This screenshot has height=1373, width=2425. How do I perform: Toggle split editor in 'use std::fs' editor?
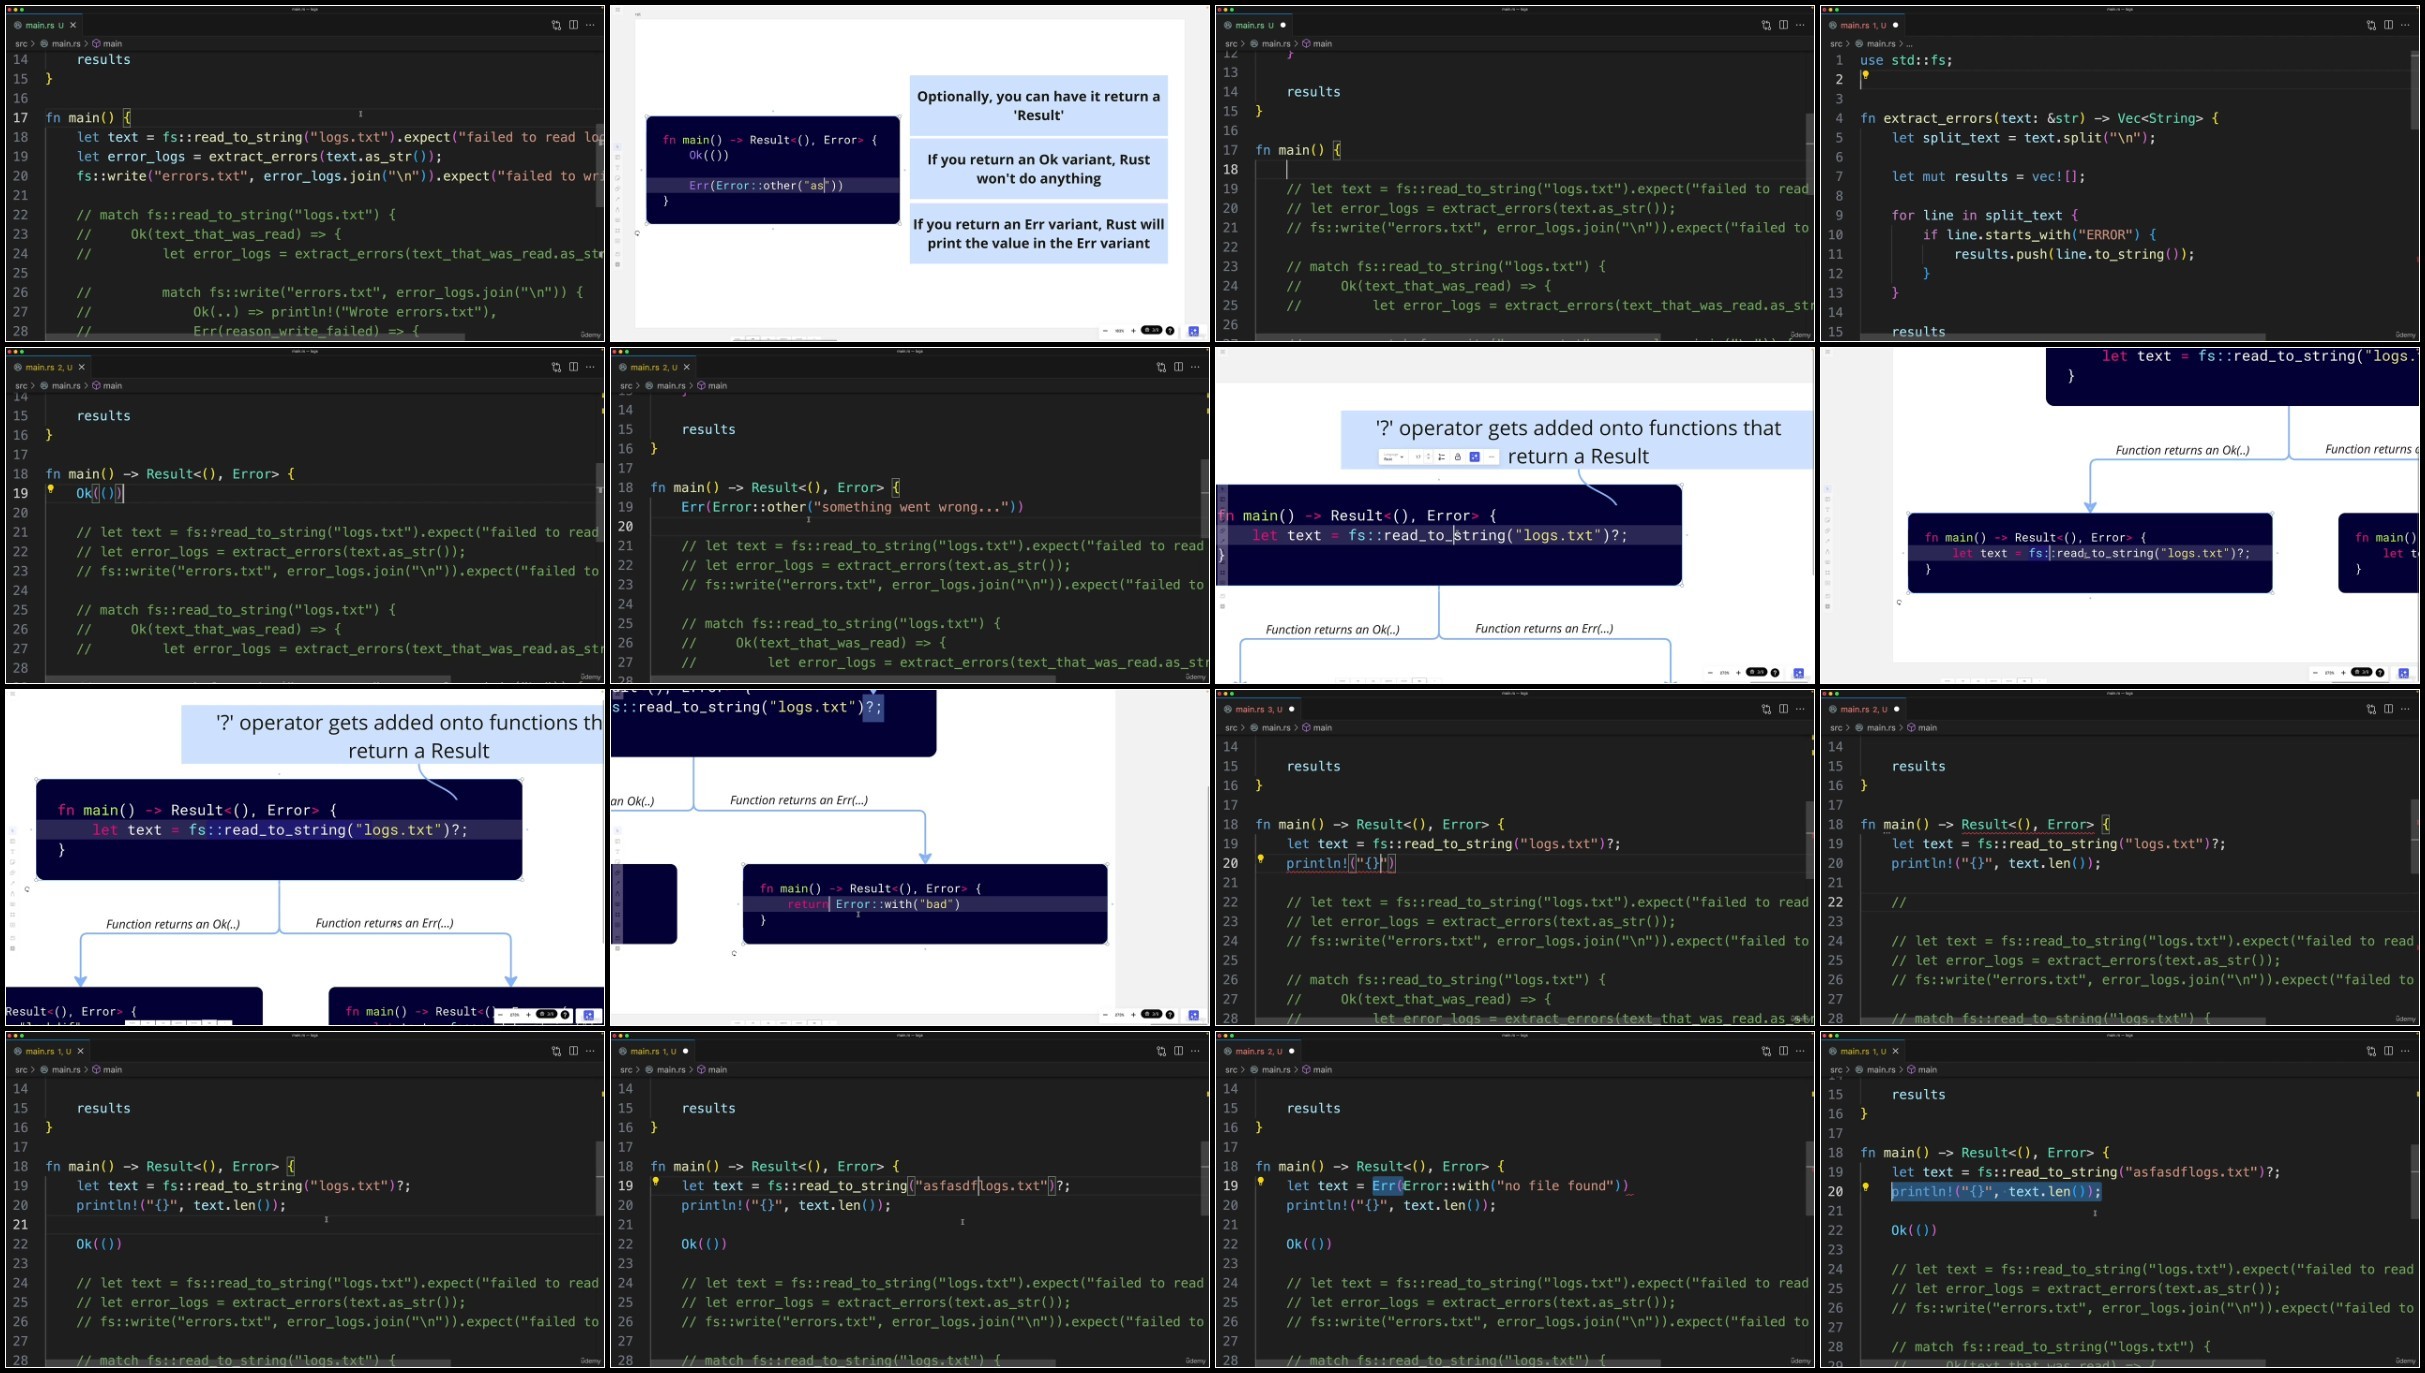(x=2388, y=25)
